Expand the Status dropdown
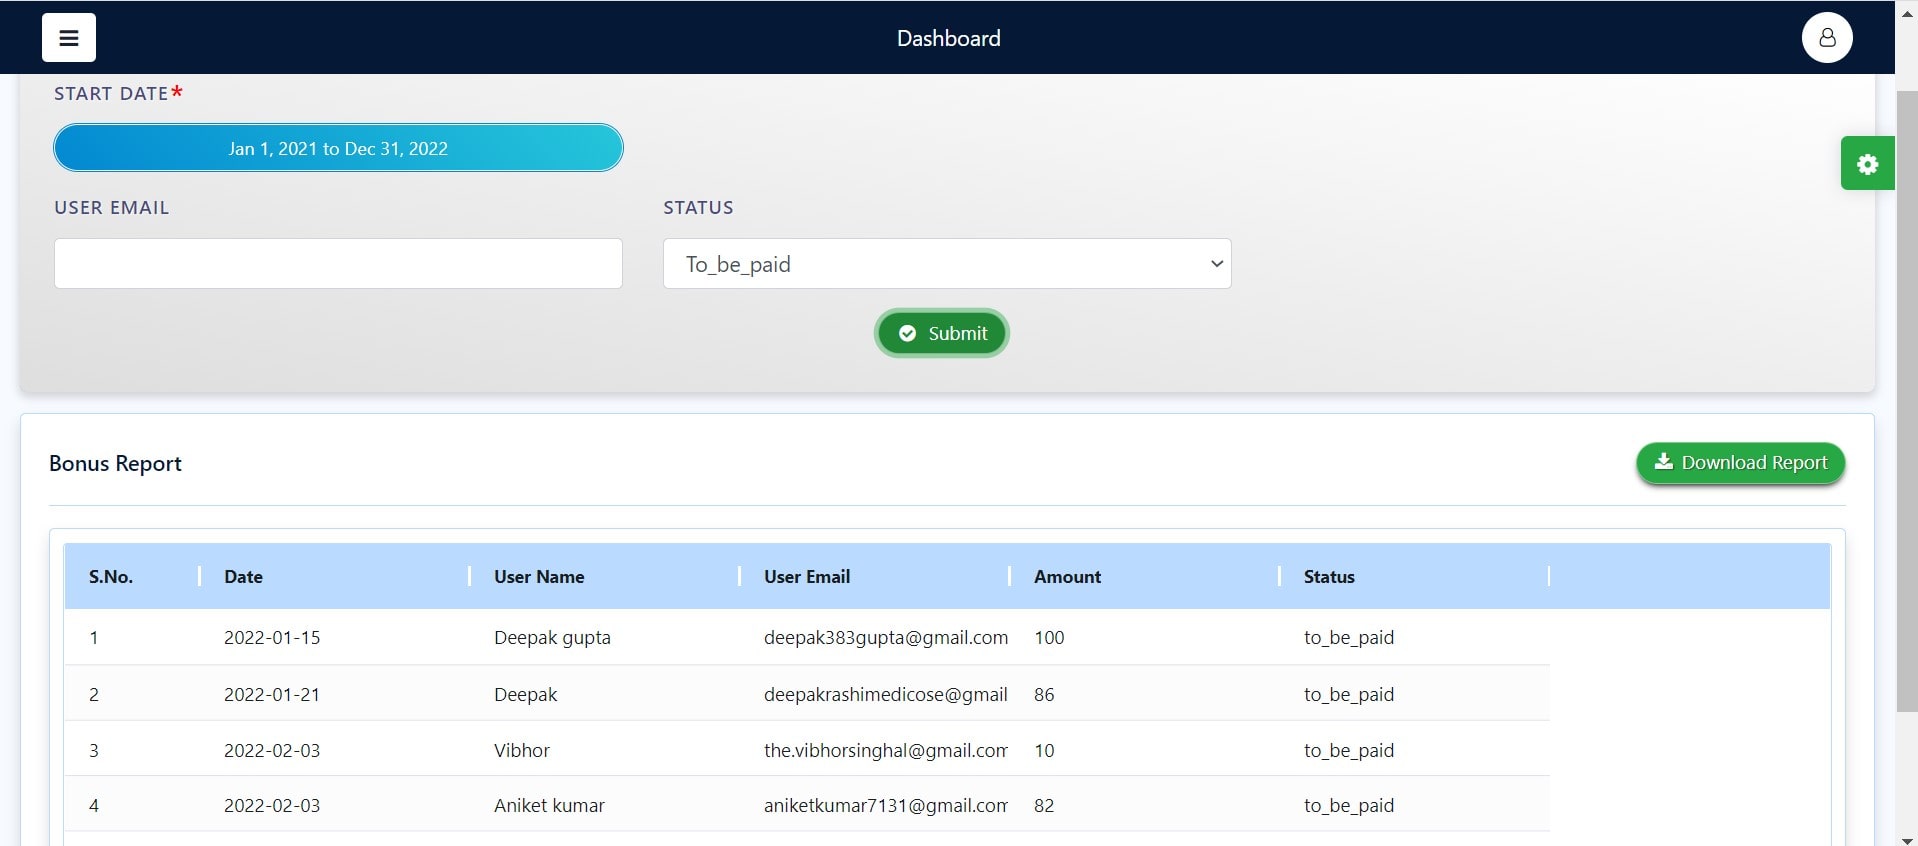Screen dimensions: 1918x846 (947, 264)
